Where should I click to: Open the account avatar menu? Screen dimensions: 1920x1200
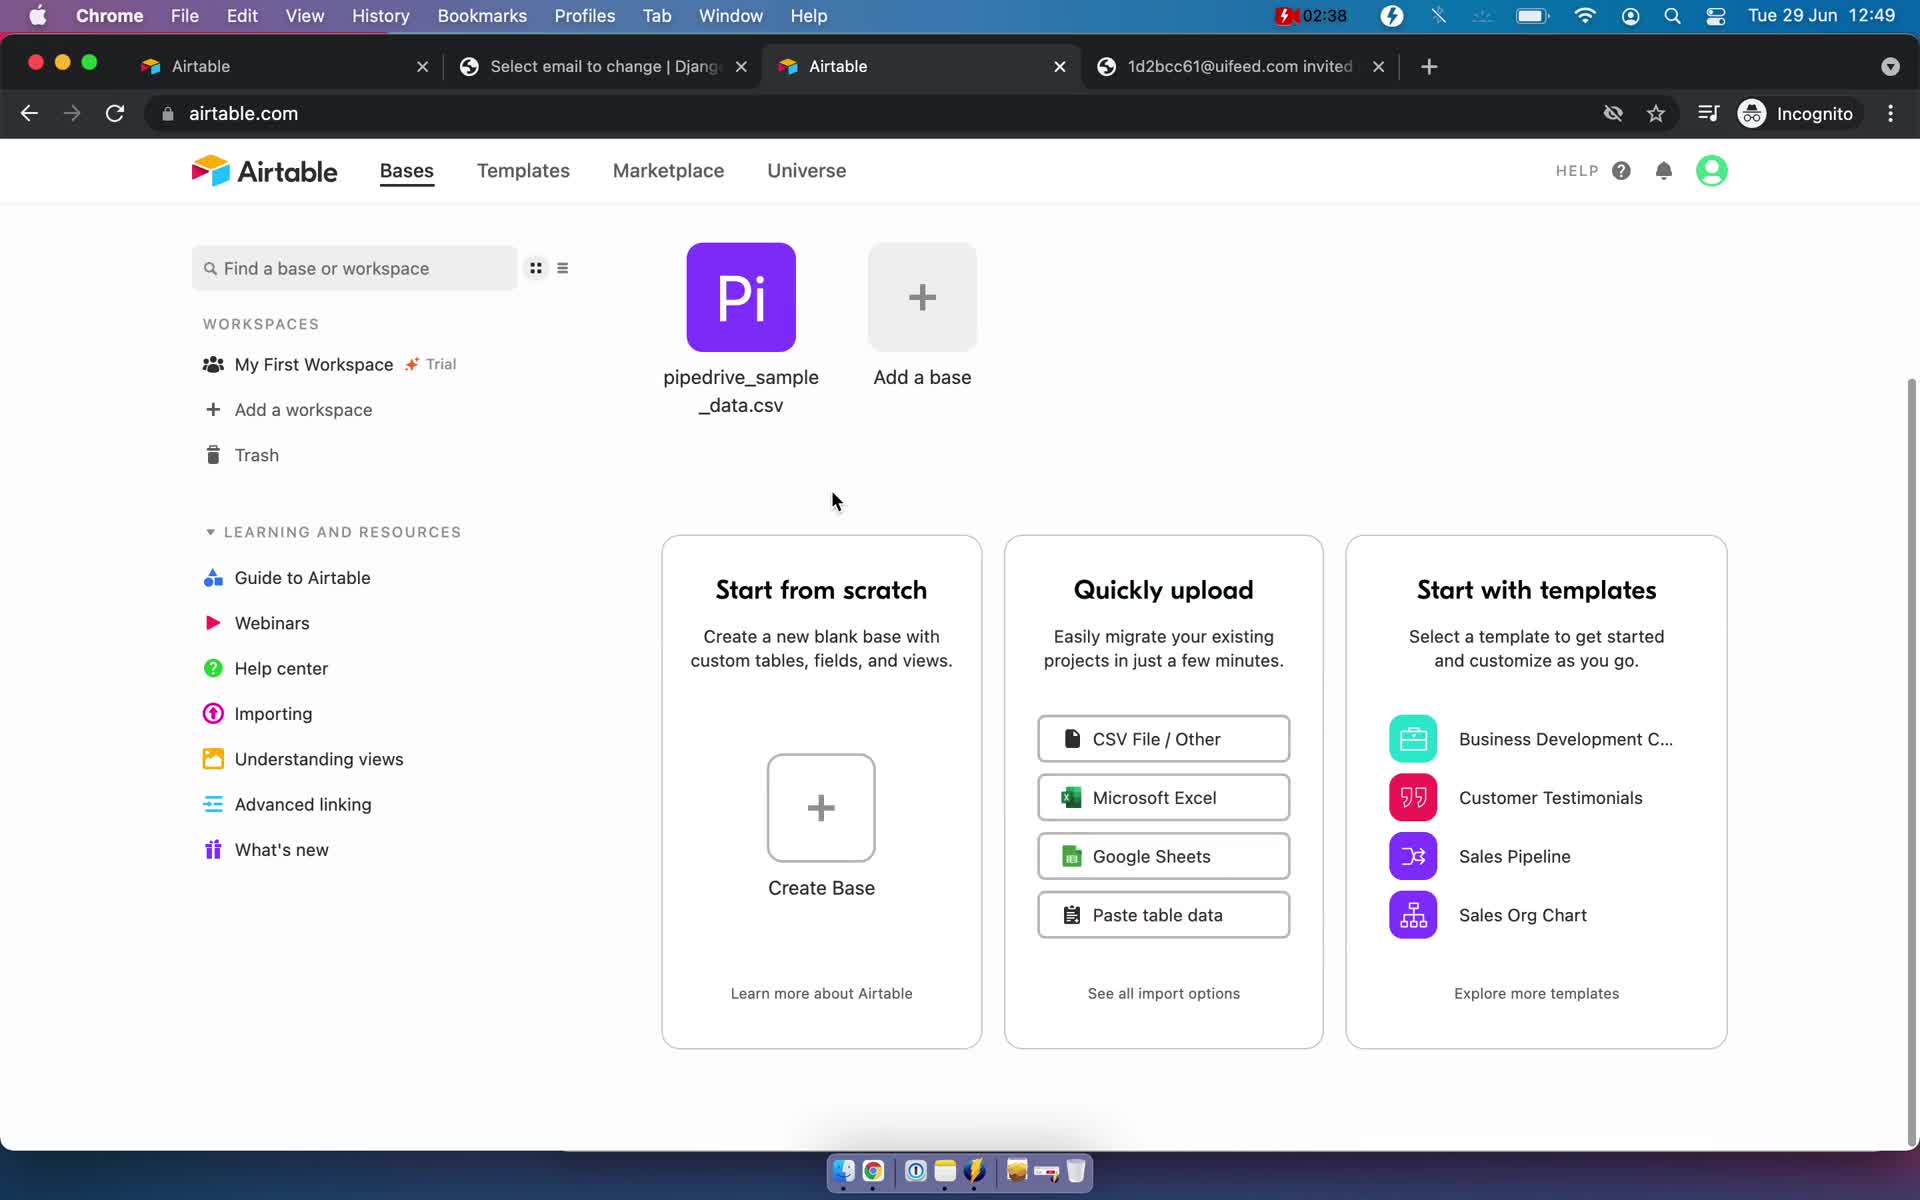(x=1711, y=171)
